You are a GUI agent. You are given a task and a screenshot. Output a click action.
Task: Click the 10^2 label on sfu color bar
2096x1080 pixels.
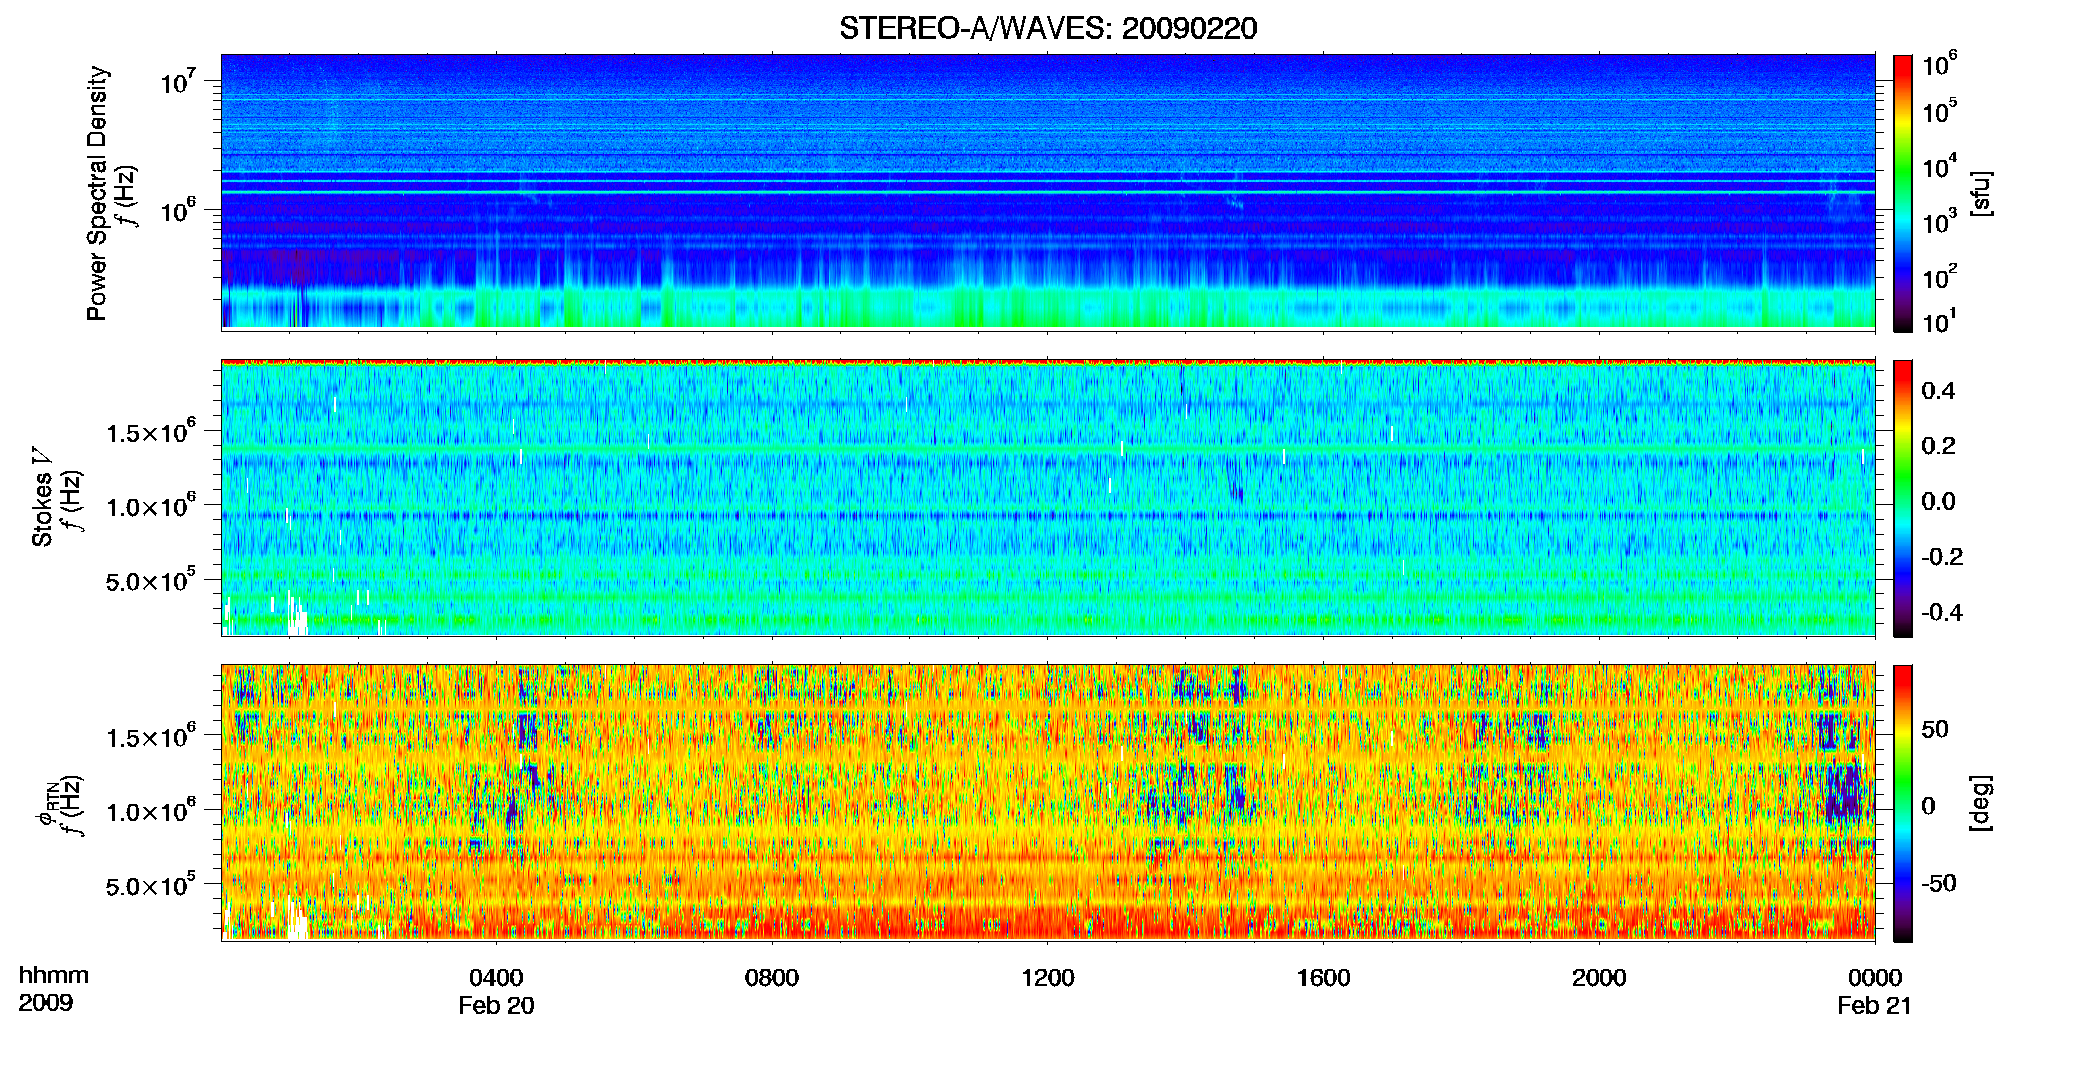1940,277
